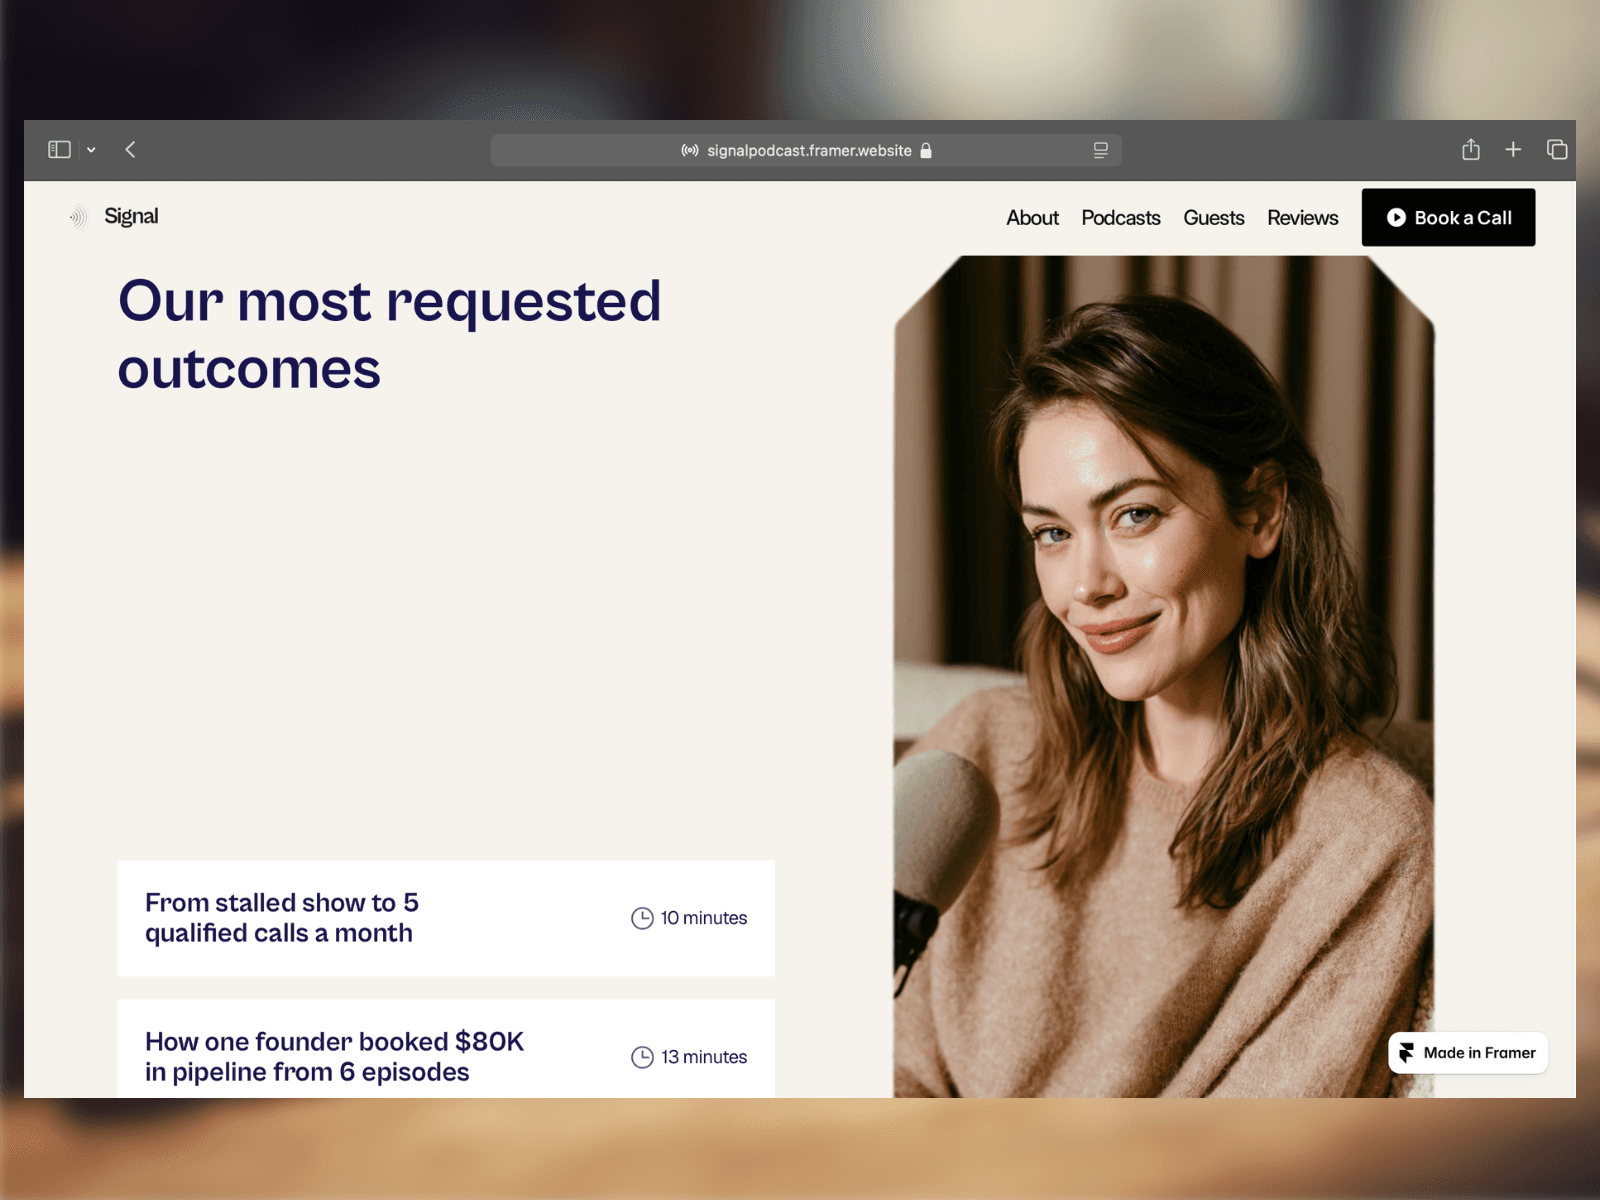Image resolution: width=1600 pixels, height=1200 pixels.
Task: Open the stalled show 10 minutes card
Action: (x=446, y=918)
